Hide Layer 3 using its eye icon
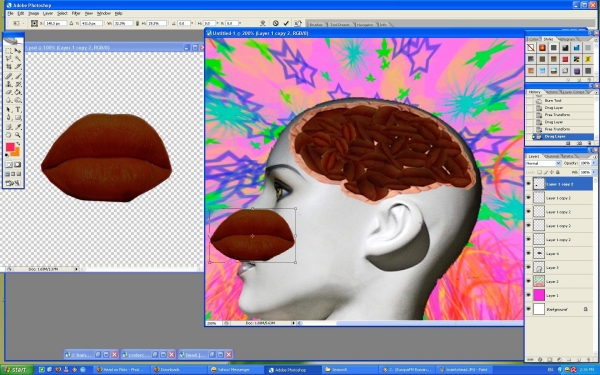Viewport: 600px width, 375px height. pyautogui.click(x=528, y=267)
